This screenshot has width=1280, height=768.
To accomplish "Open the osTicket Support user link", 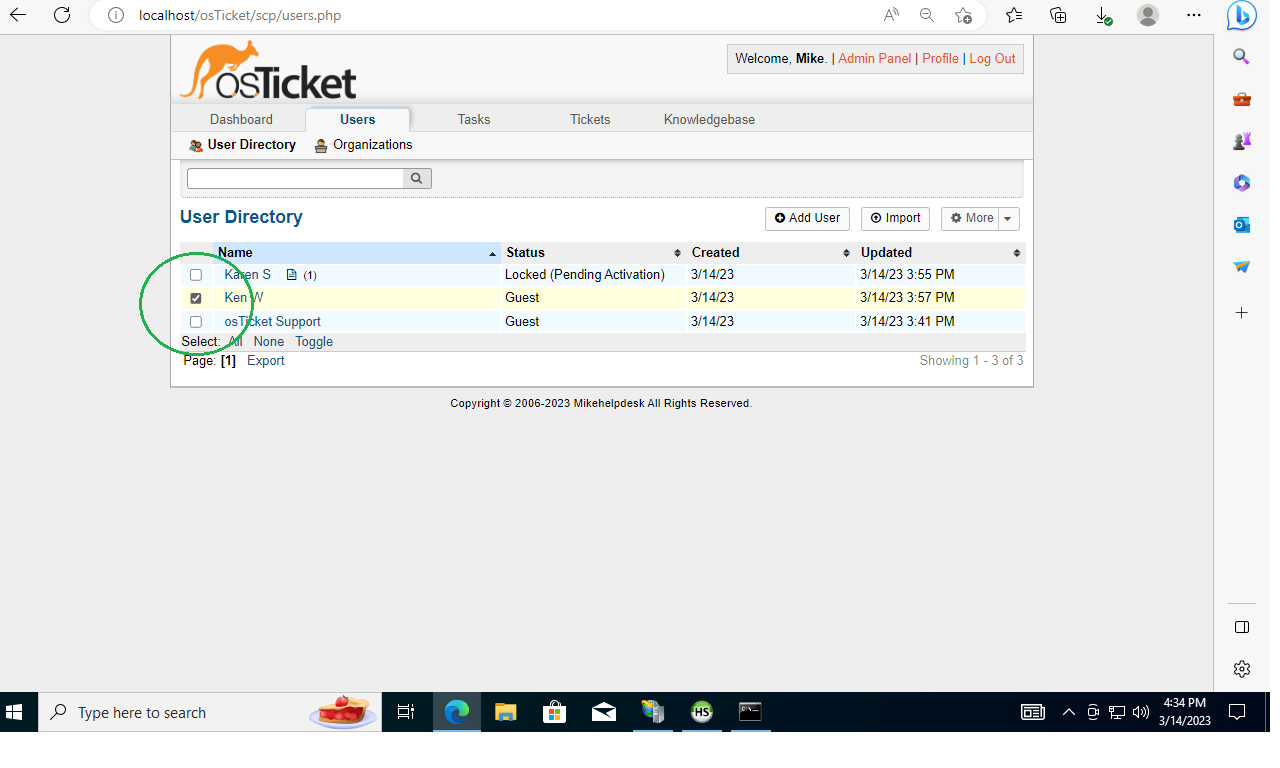I will point(272,321).
